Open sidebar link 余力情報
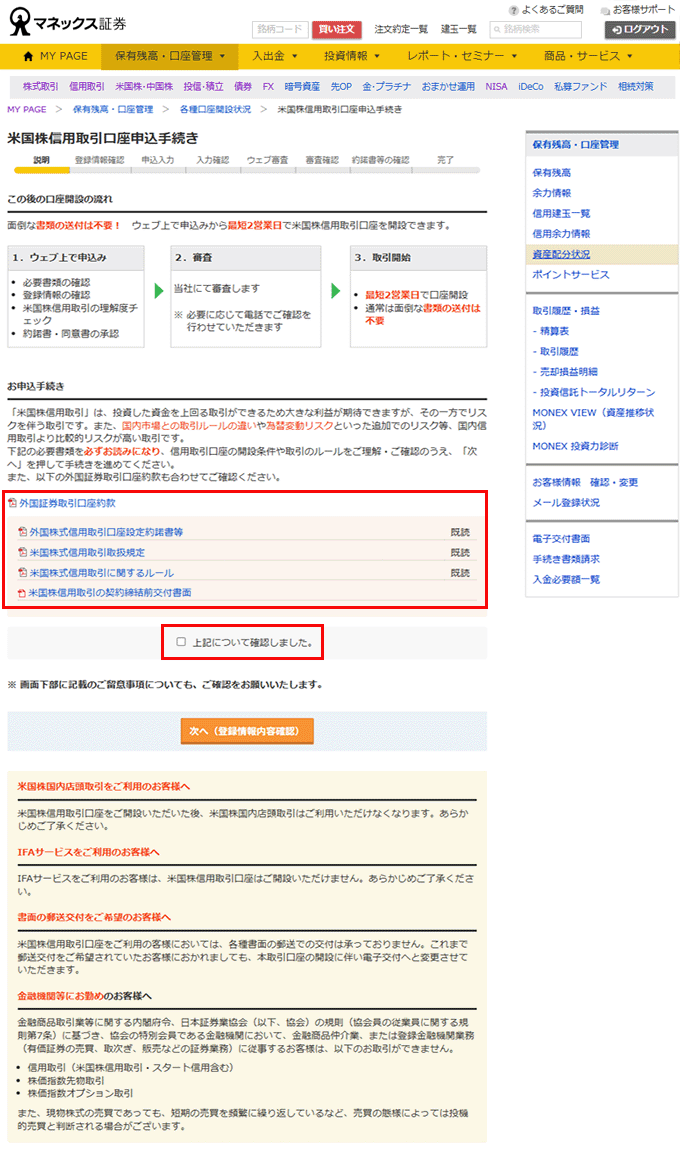This screenshot has height=1161, width=680. click(552, 193)
